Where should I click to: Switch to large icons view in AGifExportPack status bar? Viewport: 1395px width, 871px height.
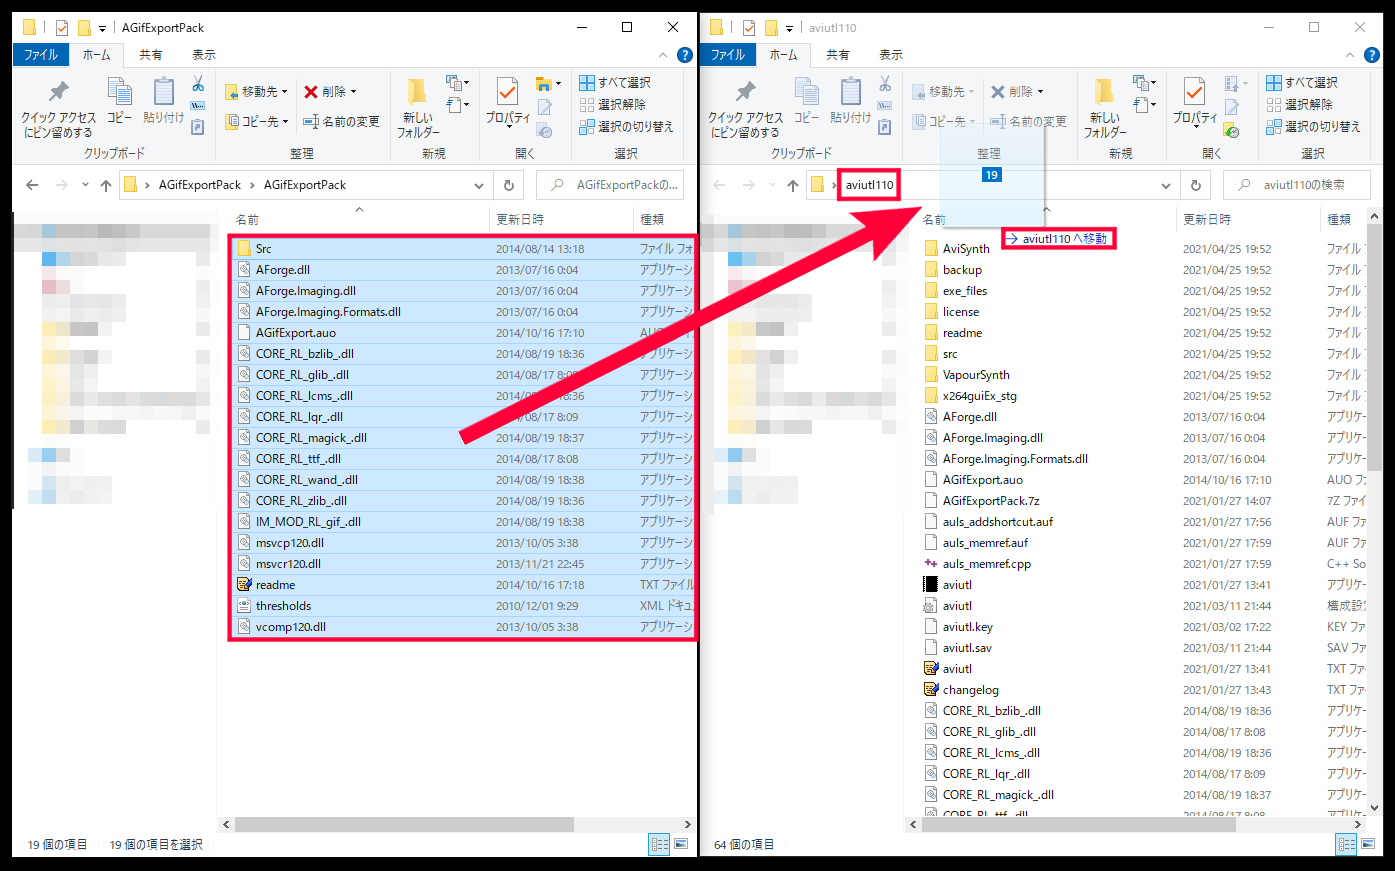coord(681,844)
